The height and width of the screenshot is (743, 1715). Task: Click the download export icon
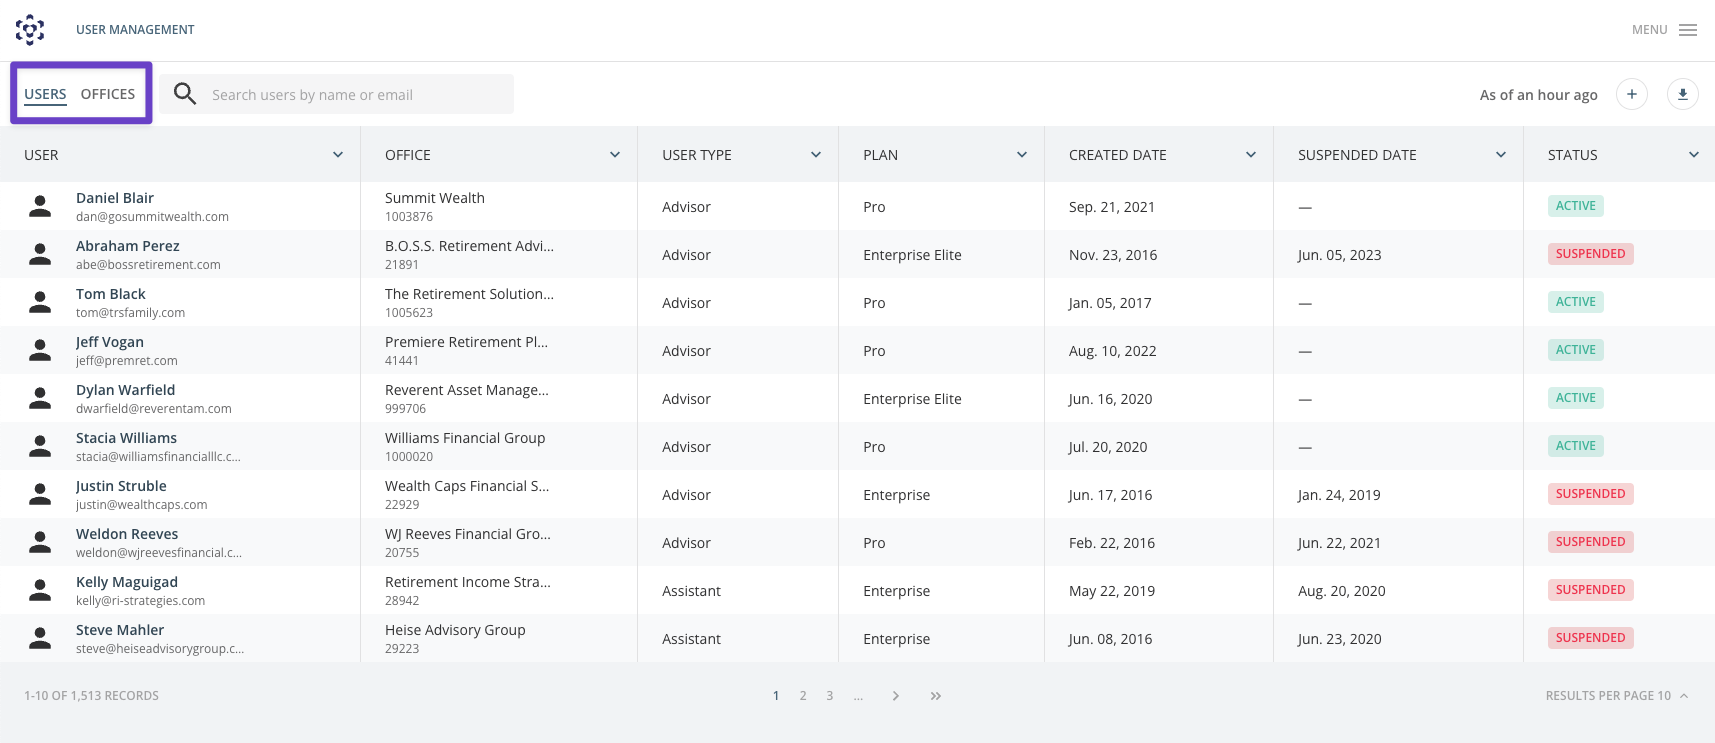pyautogui.click(x=1683, y=94)
